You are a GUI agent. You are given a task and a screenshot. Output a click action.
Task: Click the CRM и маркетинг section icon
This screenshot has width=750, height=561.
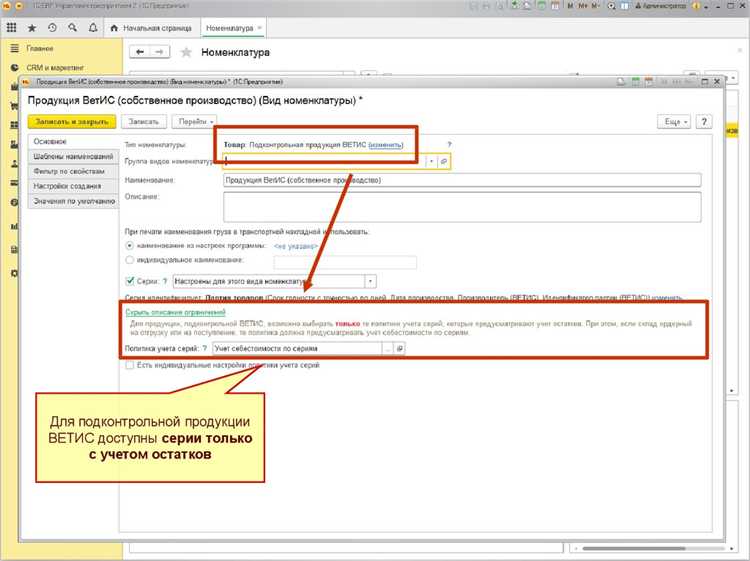click(x=14, y=67)
